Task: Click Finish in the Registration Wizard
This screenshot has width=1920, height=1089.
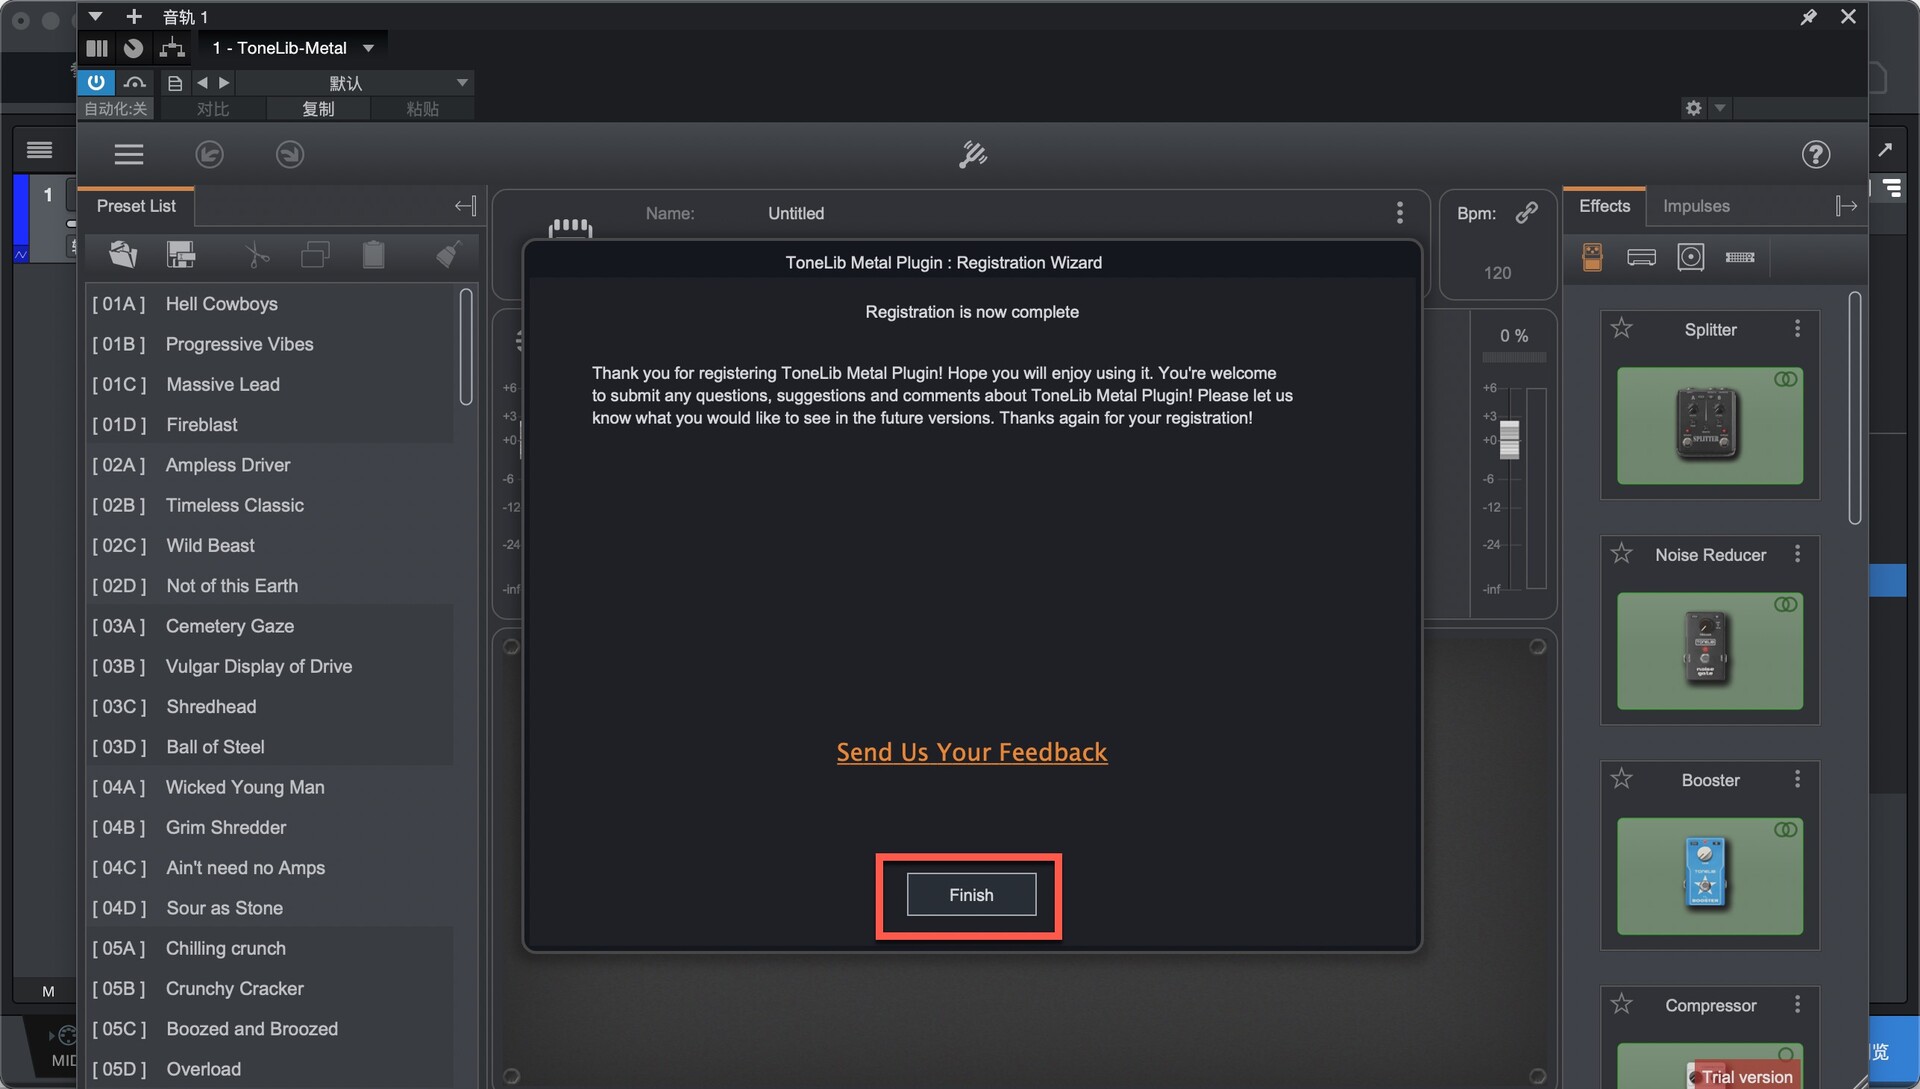Action: point(971,894)
